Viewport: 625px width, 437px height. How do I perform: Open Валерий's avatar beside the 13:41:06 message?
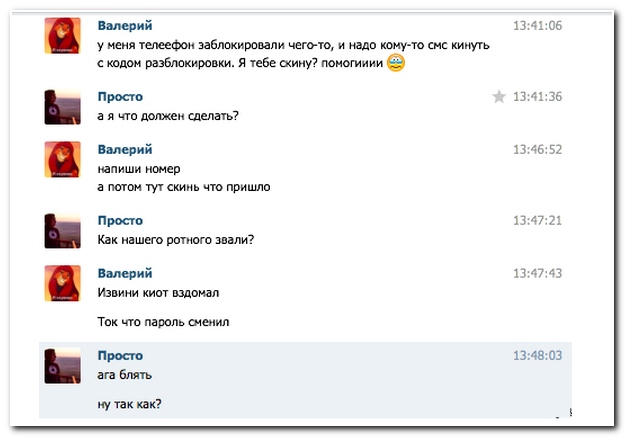click(63, 38)
